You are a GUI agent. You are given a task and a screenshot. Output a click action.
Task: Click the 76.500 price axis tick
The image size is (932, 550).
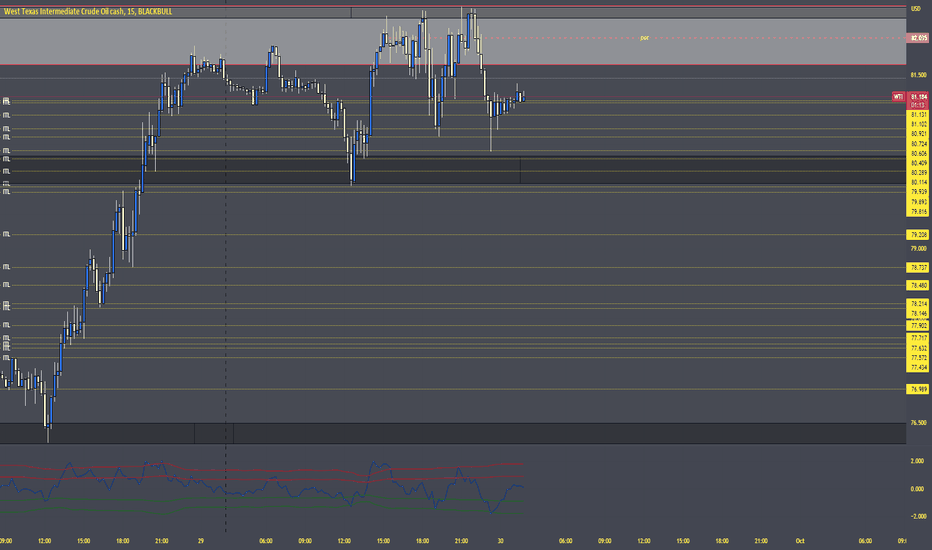pyautogui.click(x=918, y=423)
